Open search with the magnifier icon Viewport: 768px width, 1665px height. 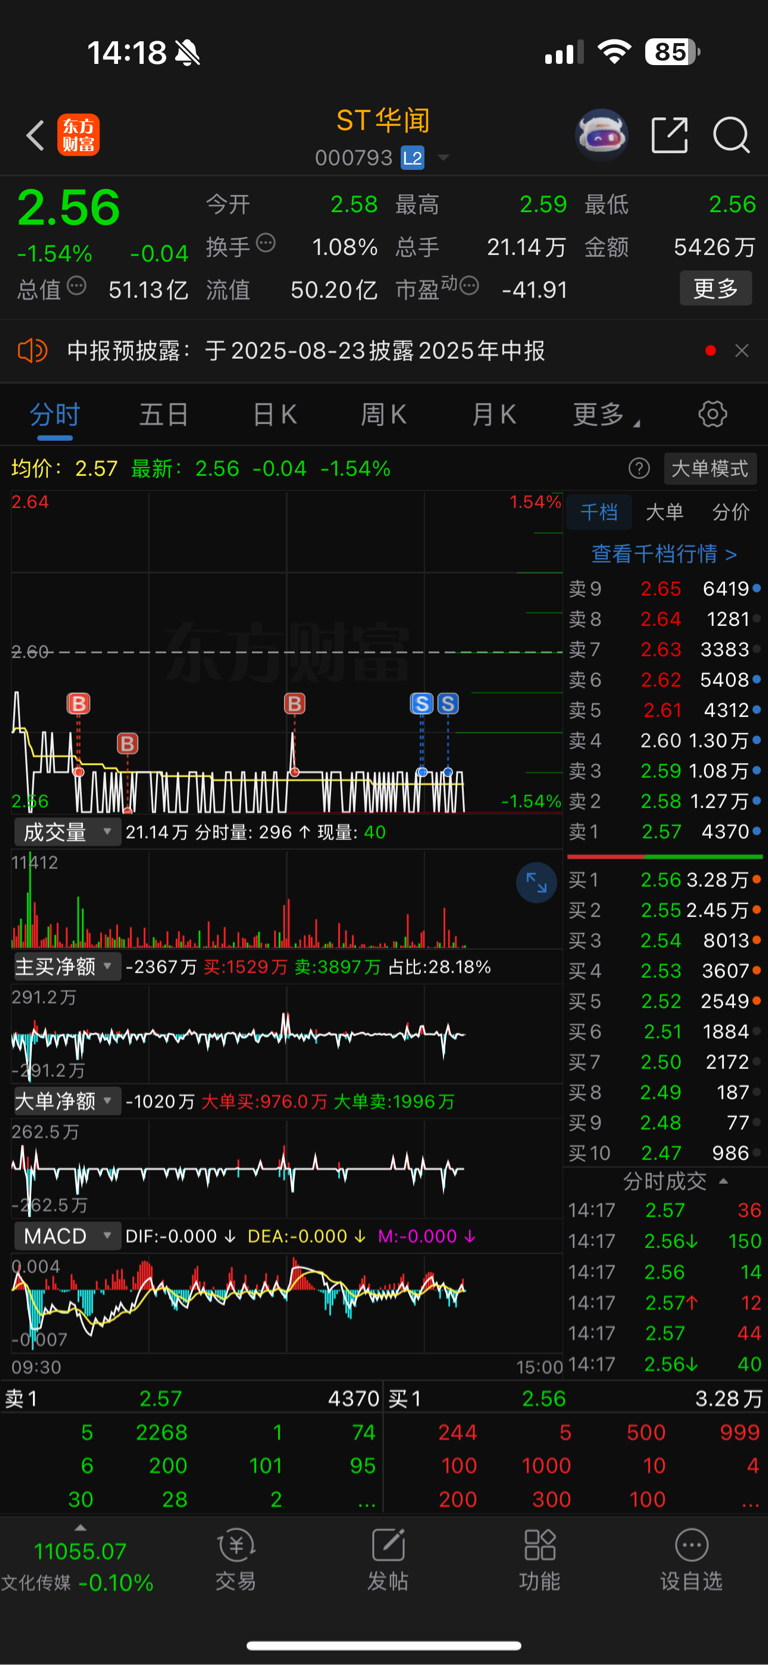[x=731, y=135]
